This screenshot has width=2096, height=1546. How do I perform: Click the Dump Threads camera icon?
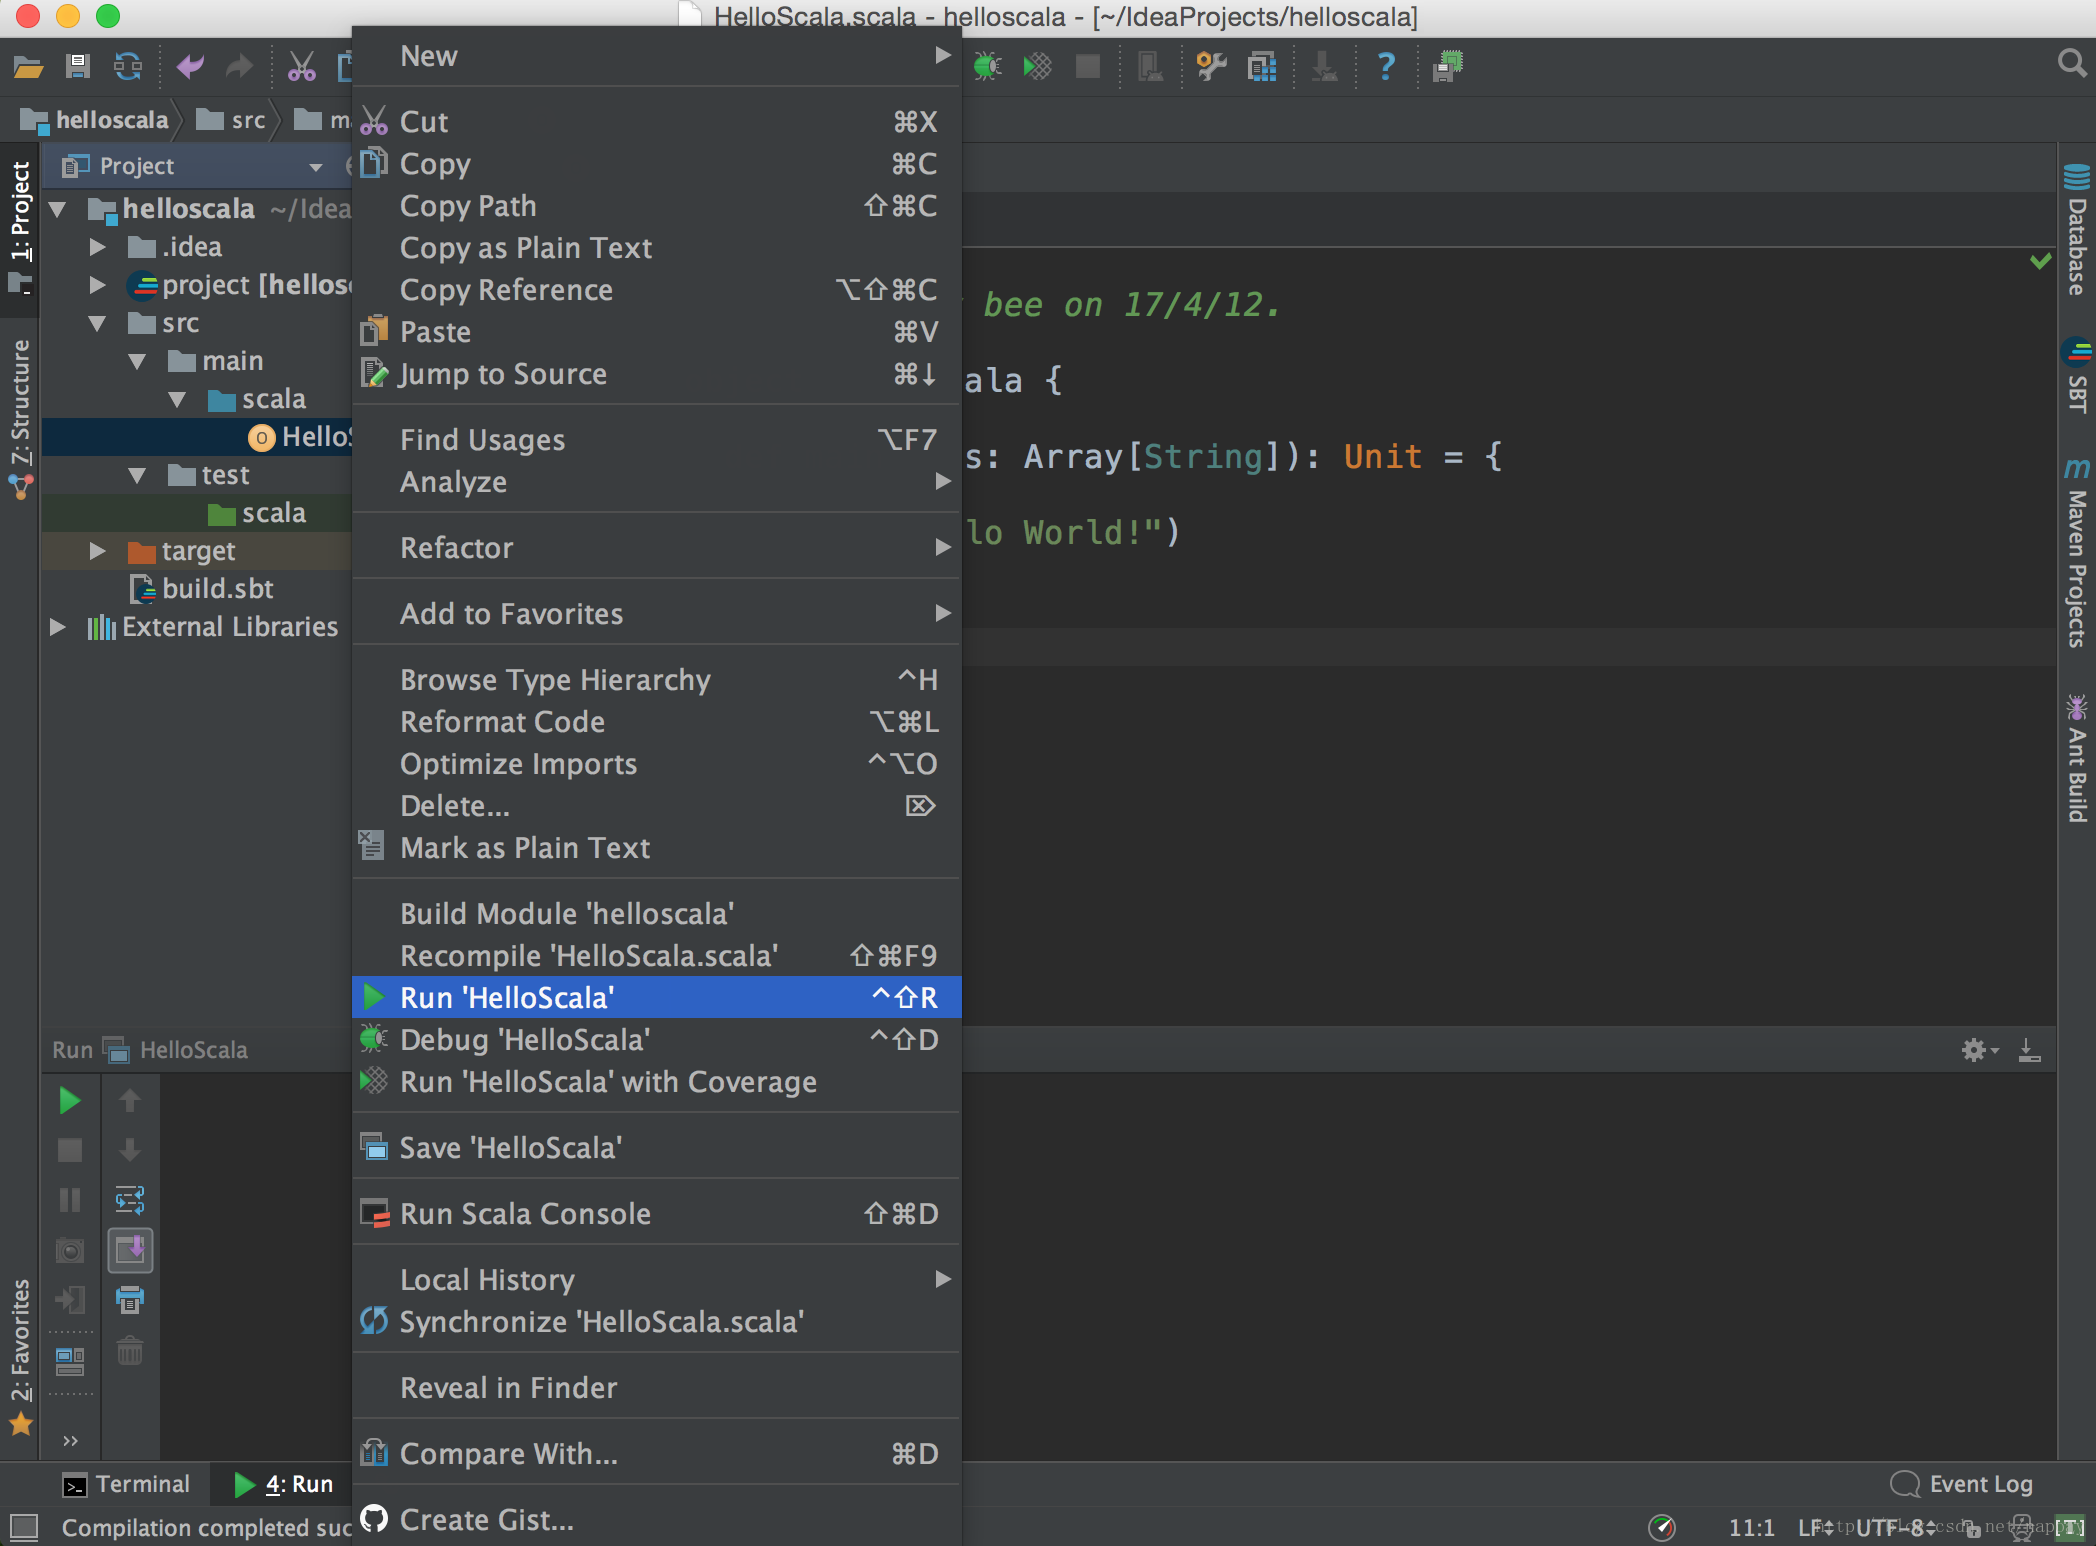click(69, 1250)
